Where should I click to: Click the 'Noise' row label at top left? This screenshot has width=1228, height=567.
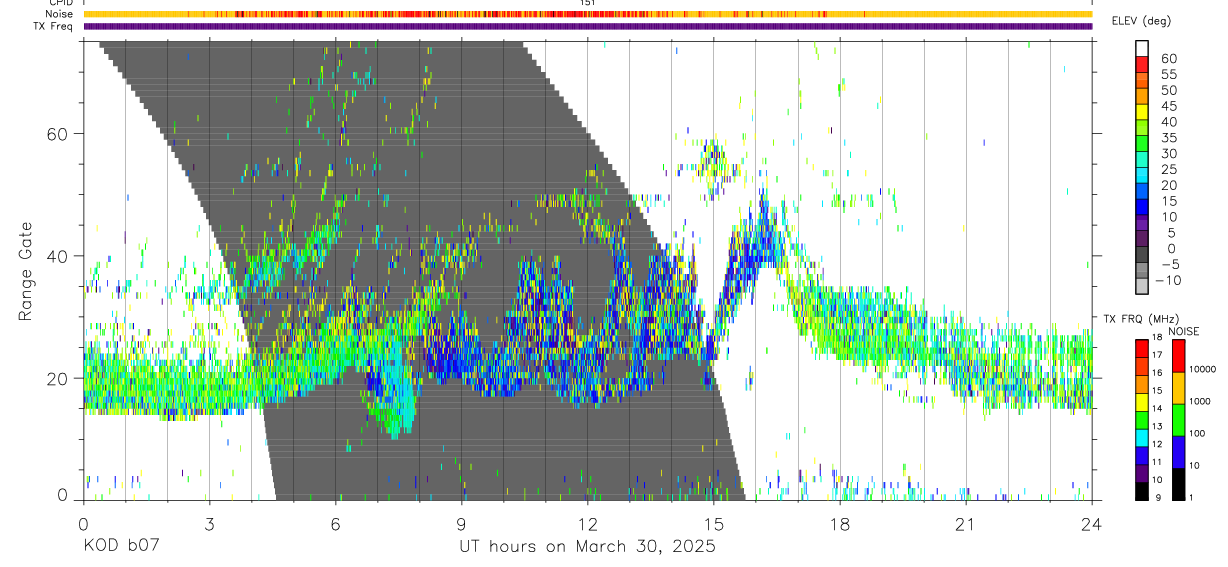[59, 14]
